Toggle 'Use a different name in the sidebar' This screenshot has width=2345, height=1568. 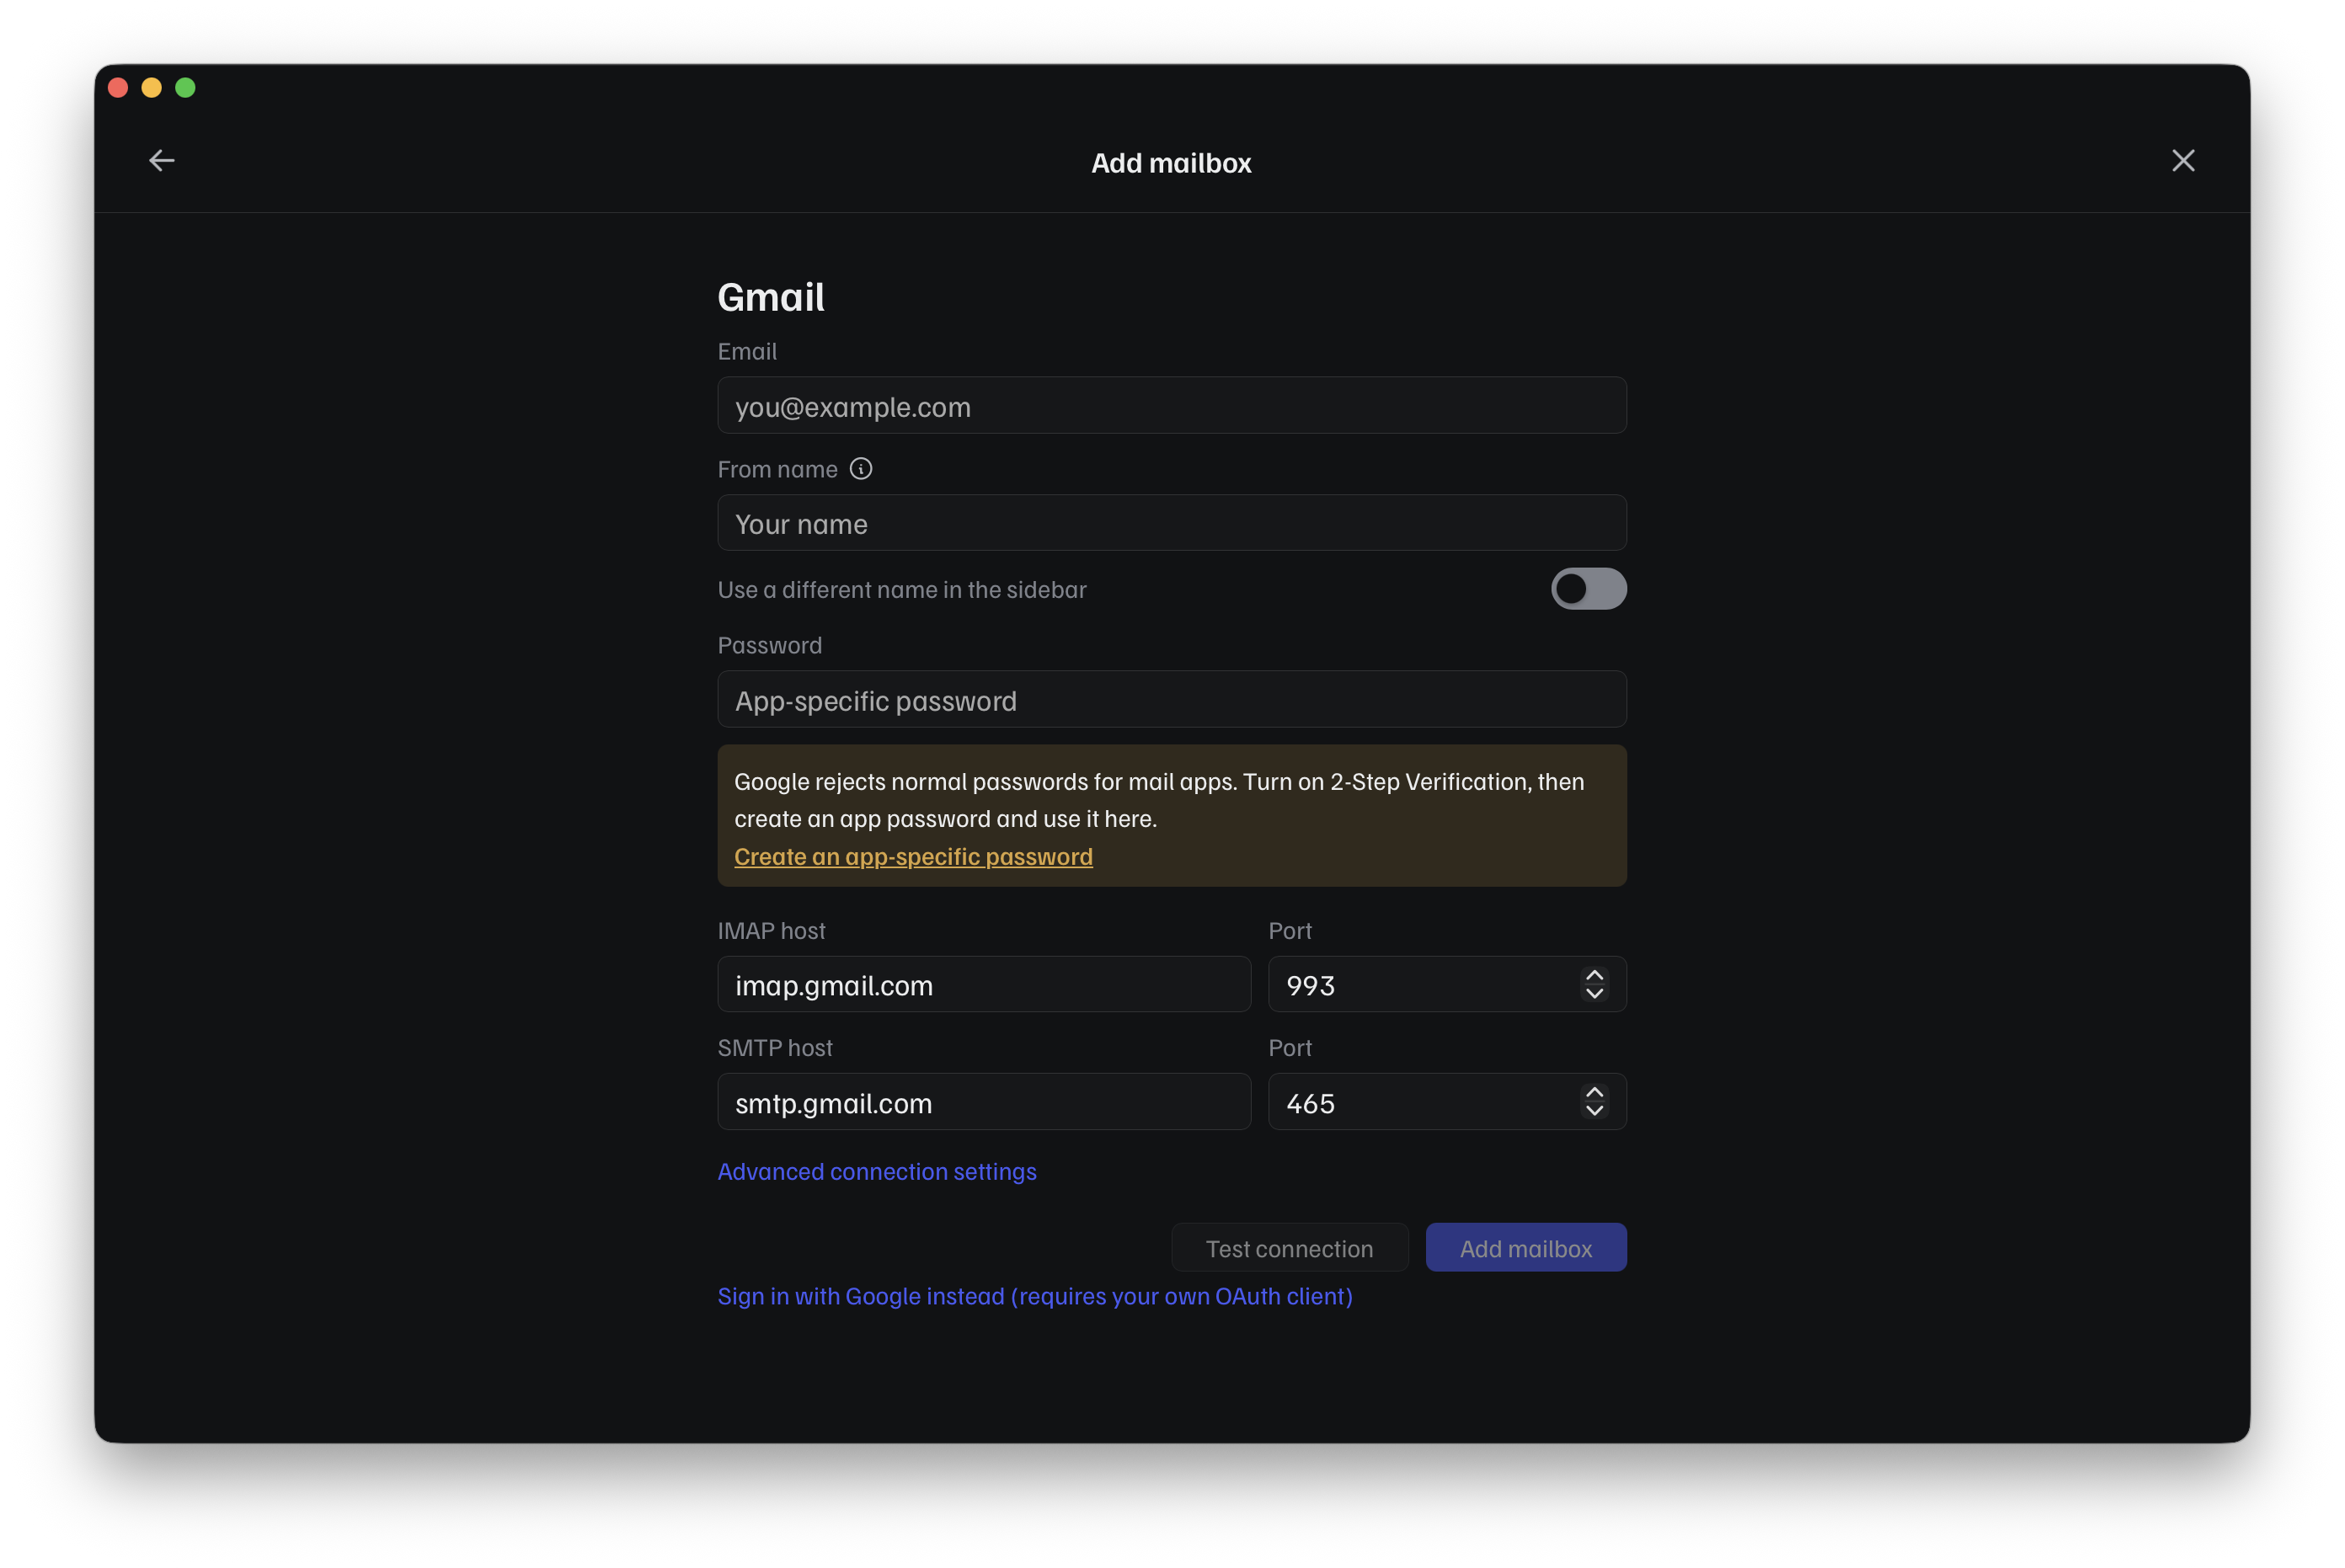tap(1588, 589)
